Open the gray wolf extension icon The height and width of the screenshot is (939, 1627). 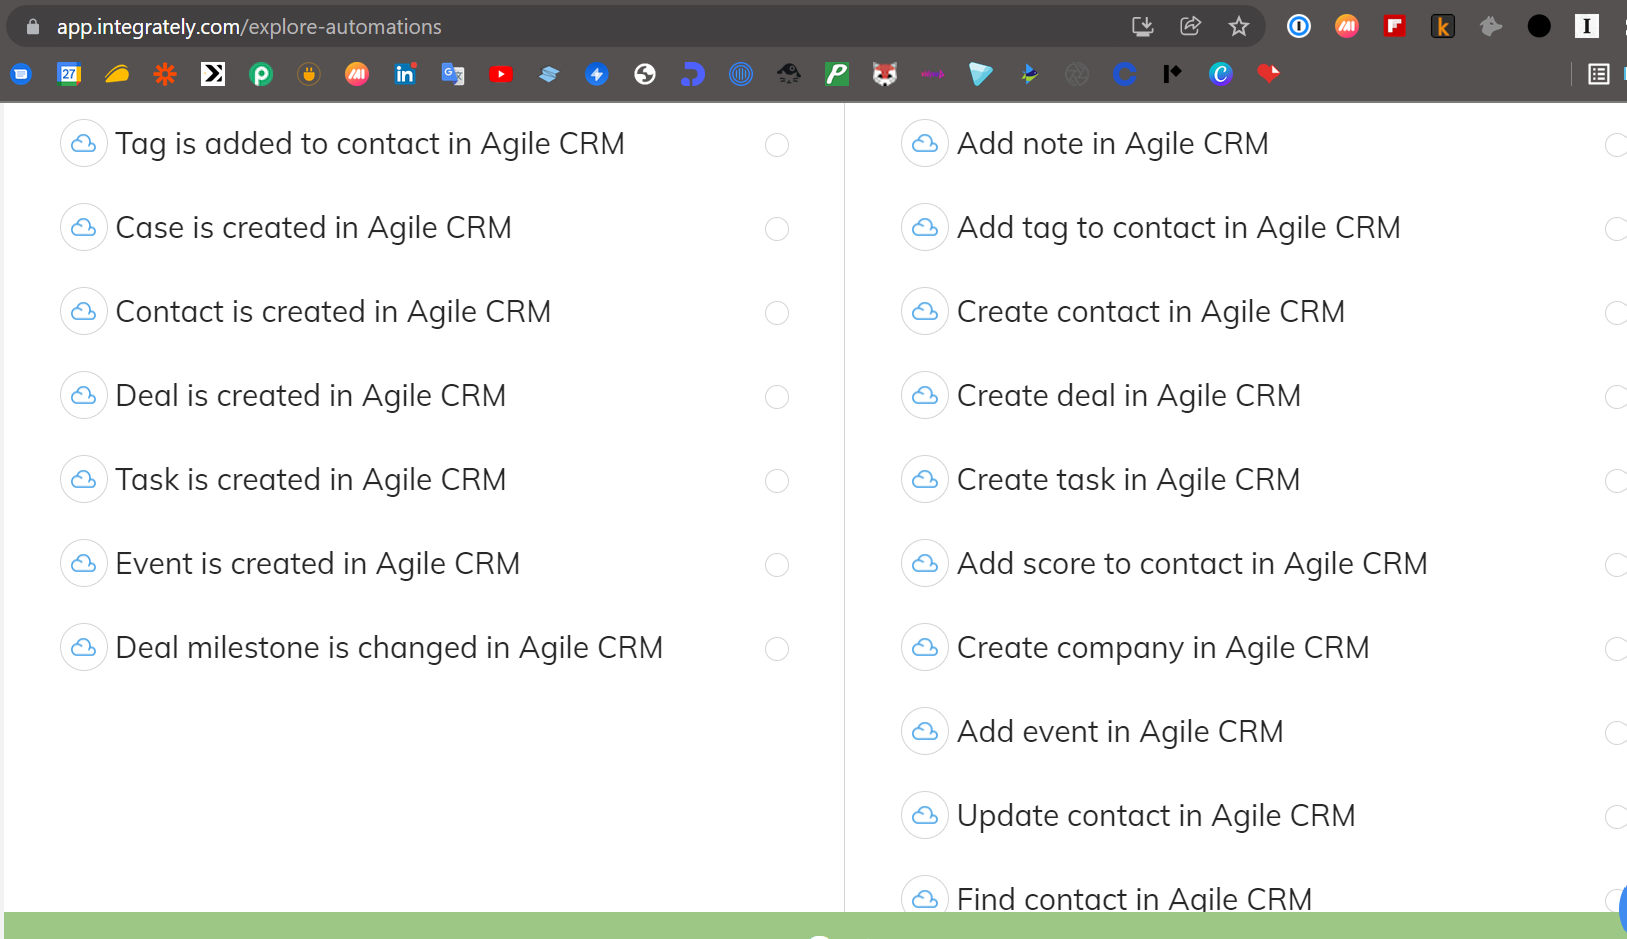point(1491,27)
